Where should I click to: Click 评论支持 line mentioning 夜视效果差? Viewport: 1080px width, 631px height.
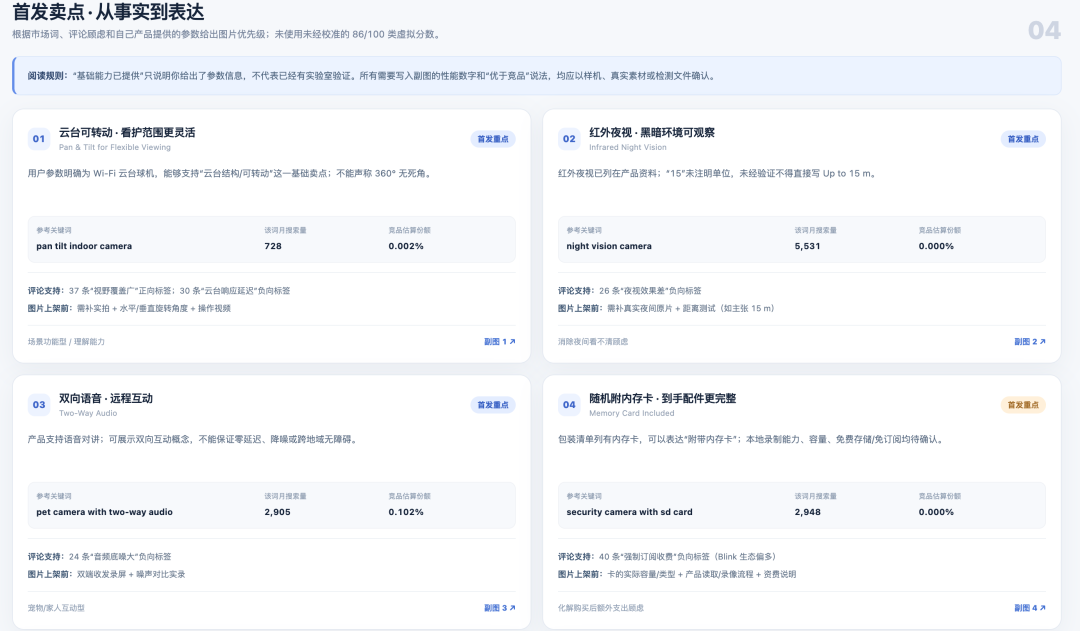coord(630,291)
